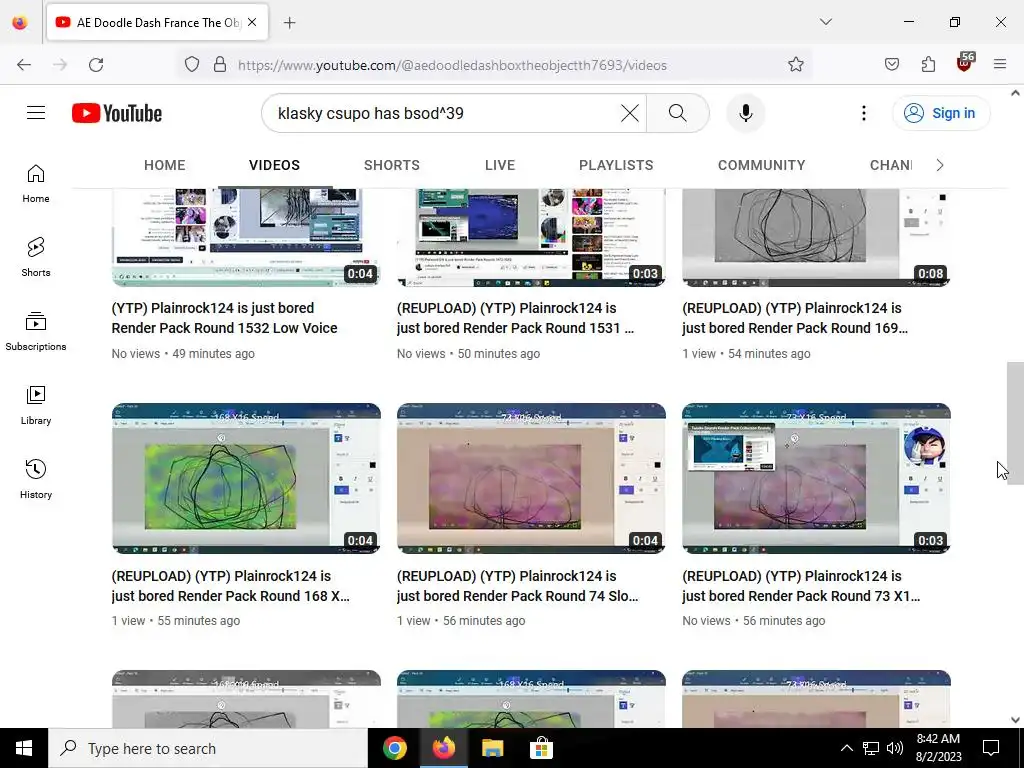Select the "55 minutes ago" text
This screenshot has width=1024, height=768.
pos(199,621)
